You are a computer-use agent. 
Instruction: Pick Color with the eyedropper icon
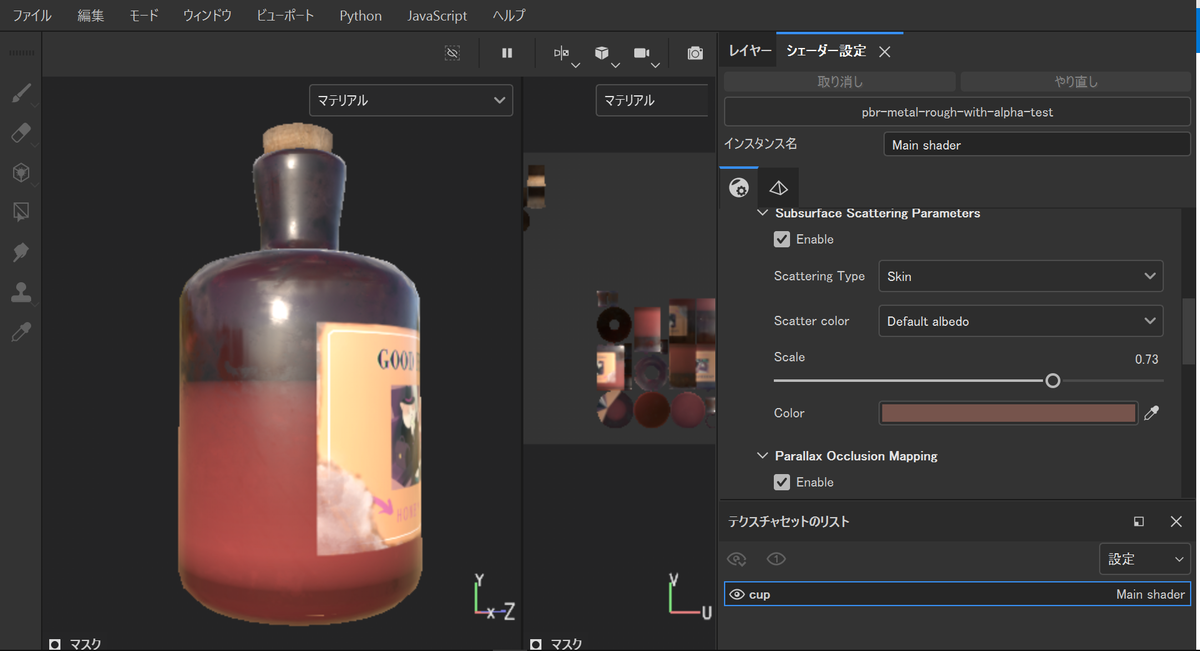[x=1152, y=413]
